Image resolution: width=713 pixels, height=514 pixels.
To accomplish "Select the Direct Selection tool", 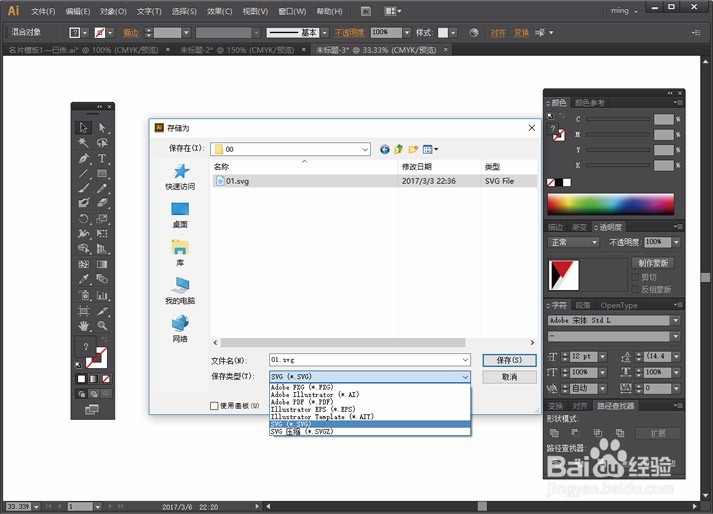I will click(102, 127).
